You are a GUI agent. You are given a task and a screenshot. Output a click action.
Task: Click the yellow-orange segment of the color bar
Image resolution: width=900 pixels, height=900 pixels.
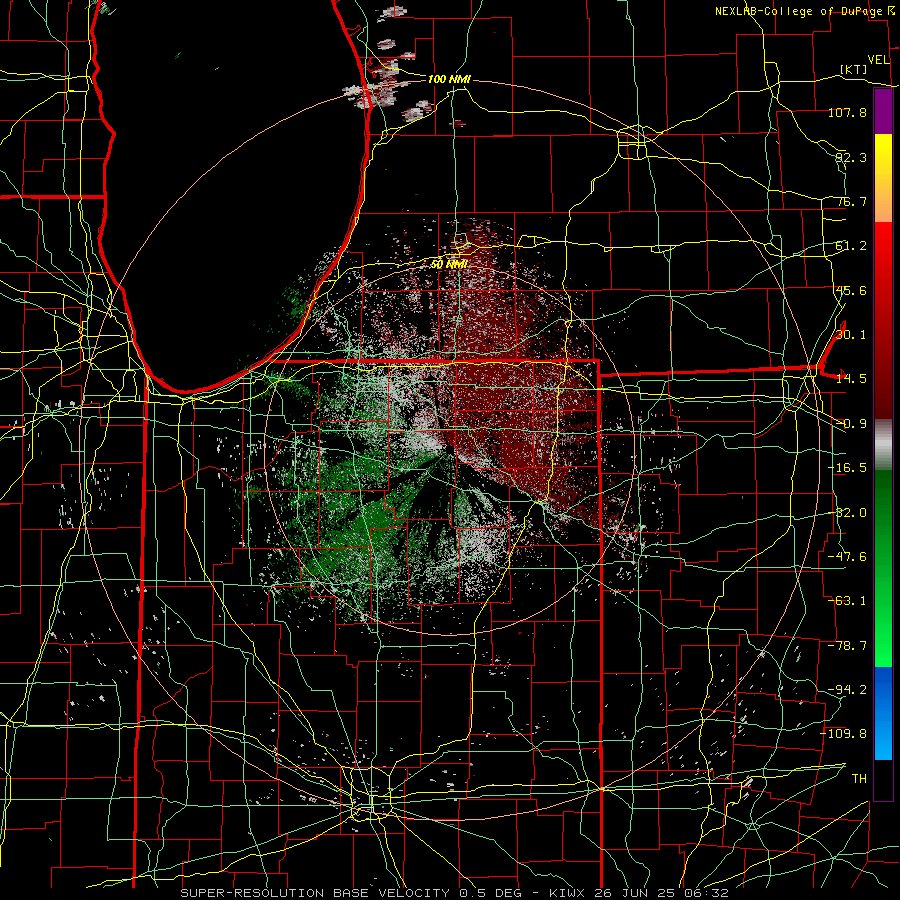click(x=883, y=178)
